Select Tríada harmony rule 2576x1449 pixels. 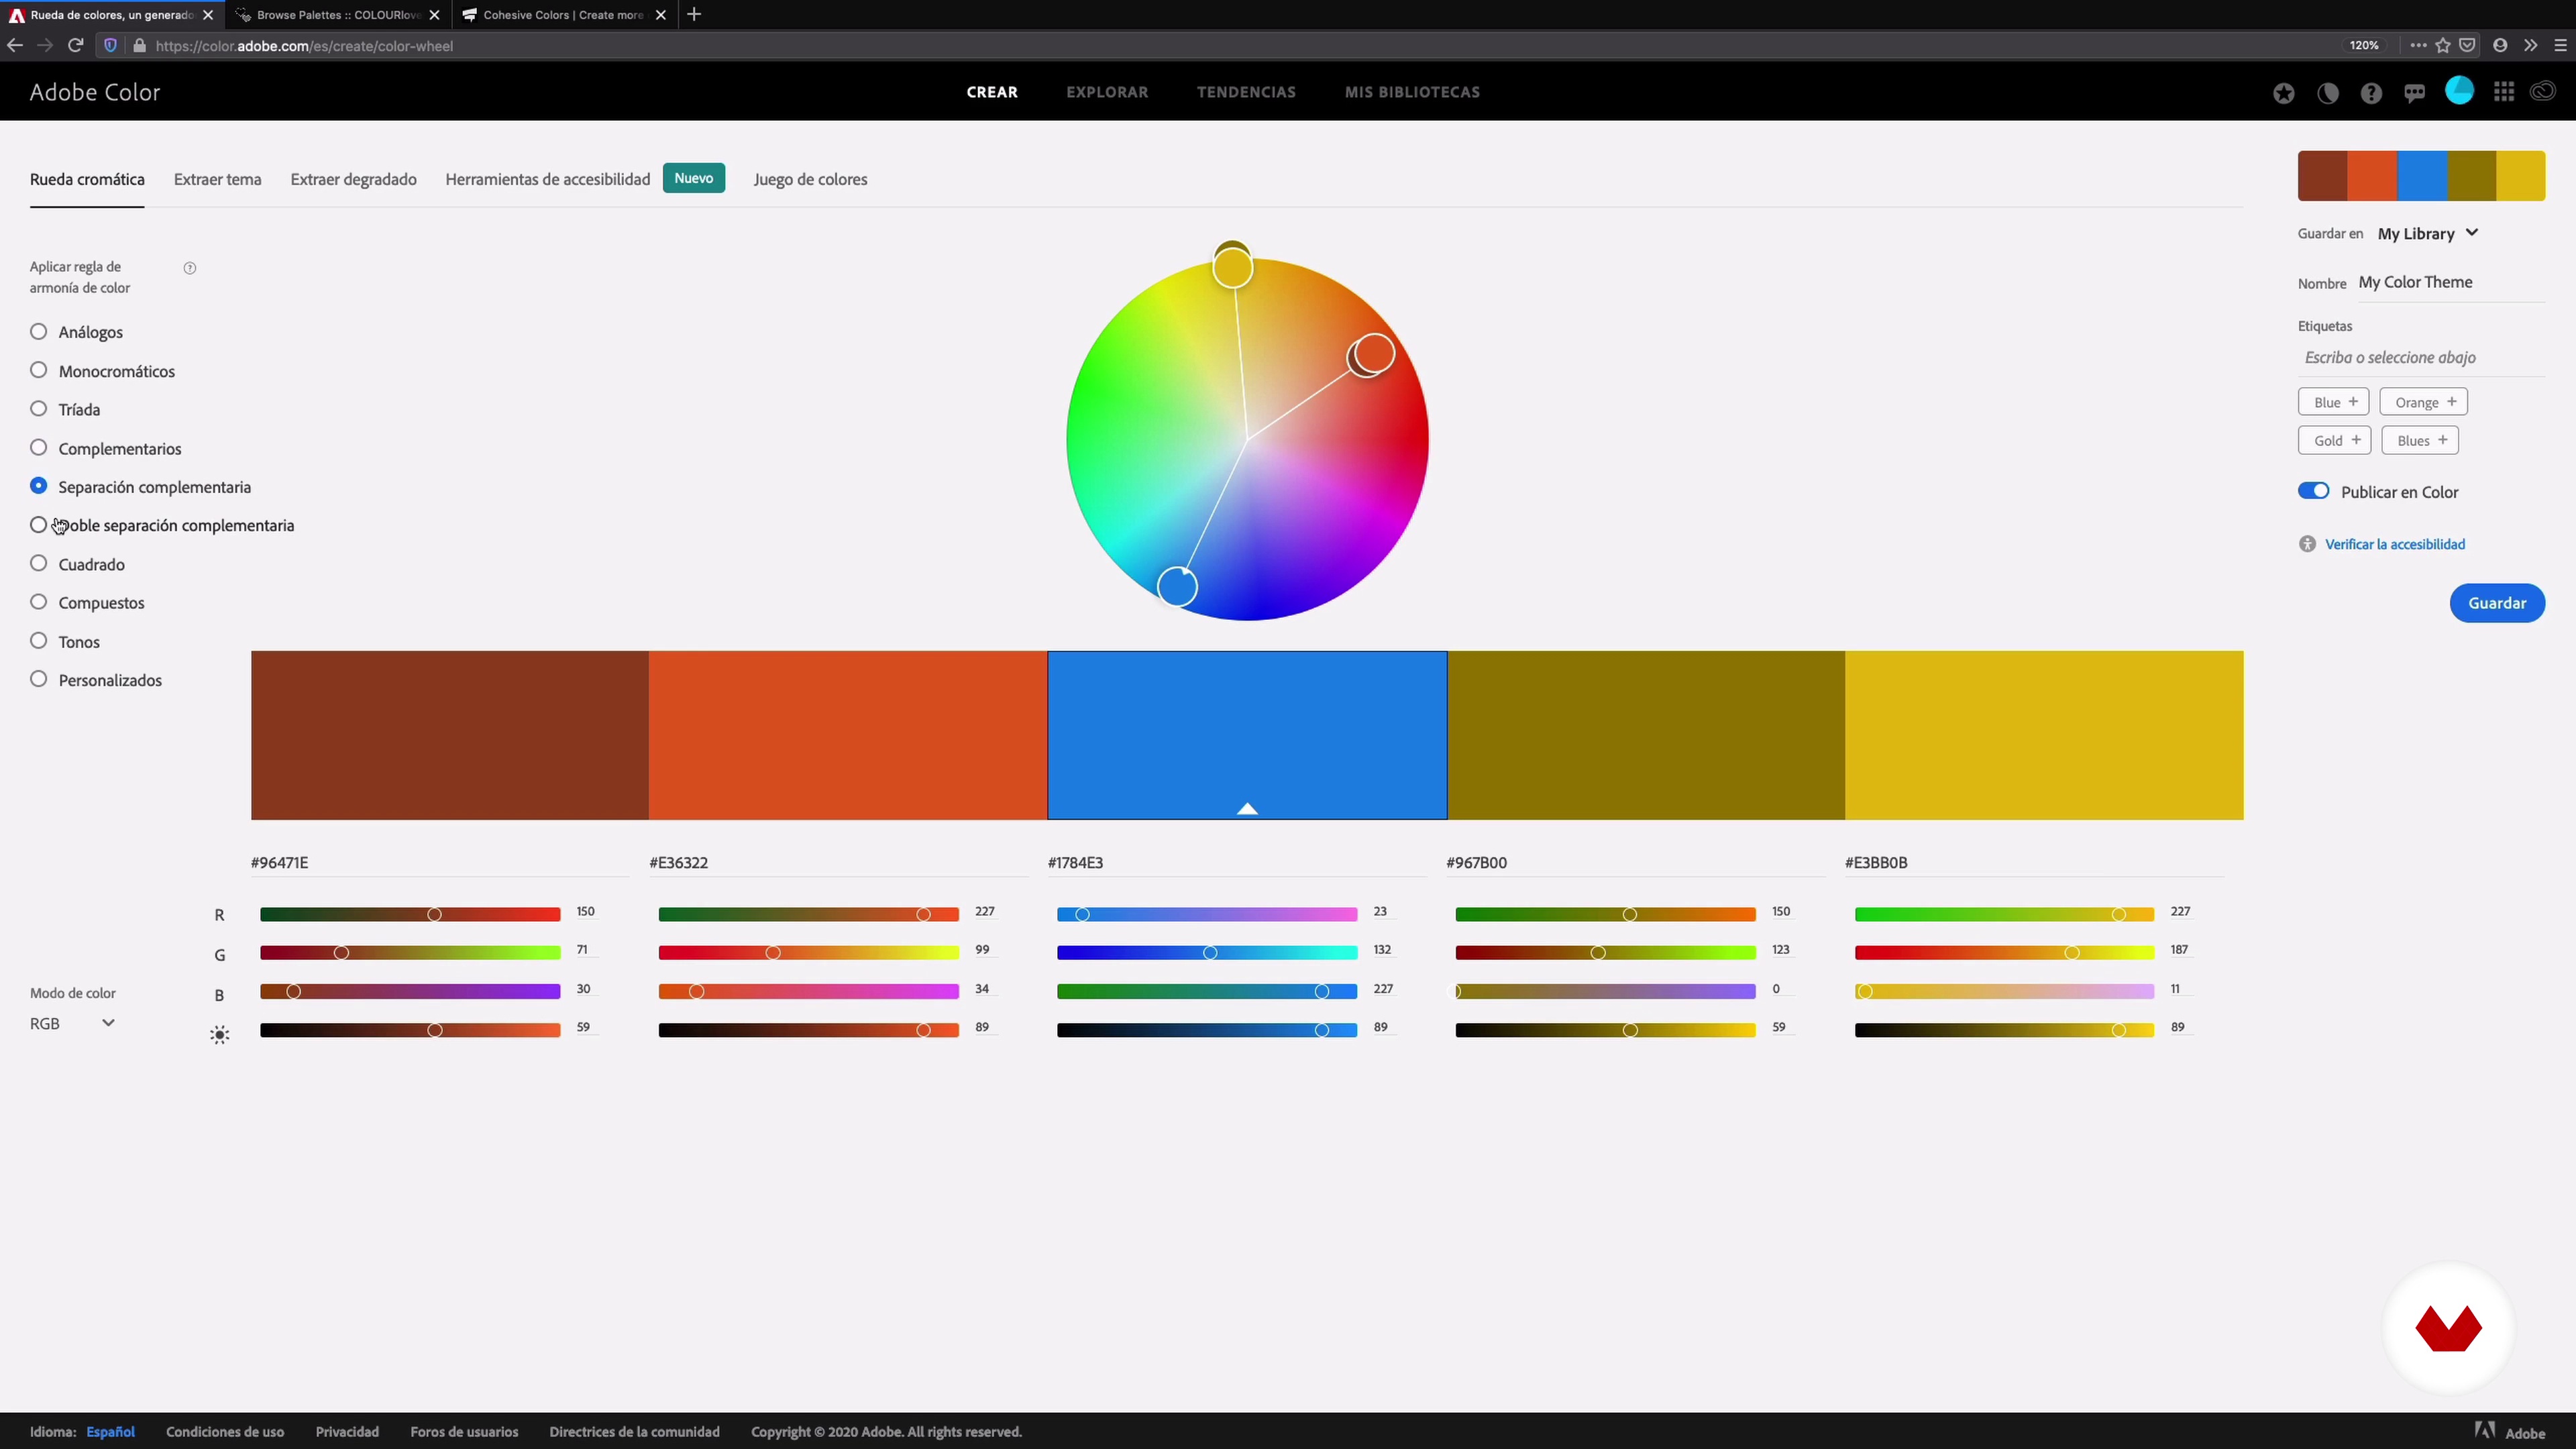click(x=38, y=408)
